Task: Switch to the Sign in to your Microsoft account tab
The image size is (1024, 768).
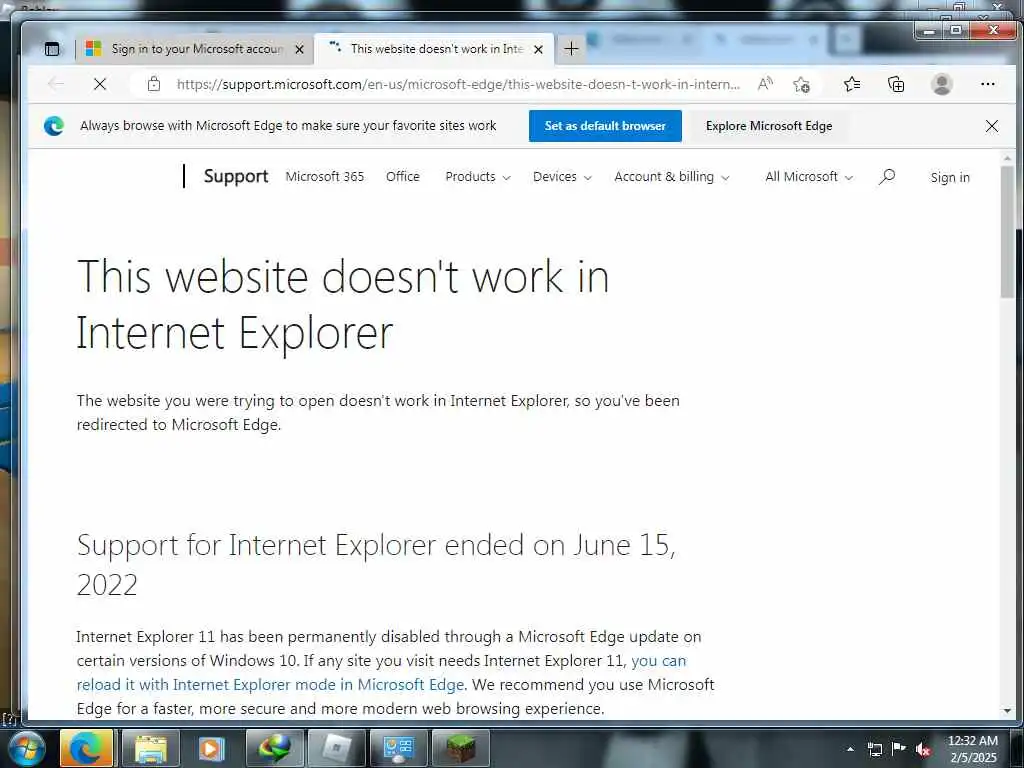Action: (x=196, y=49)
